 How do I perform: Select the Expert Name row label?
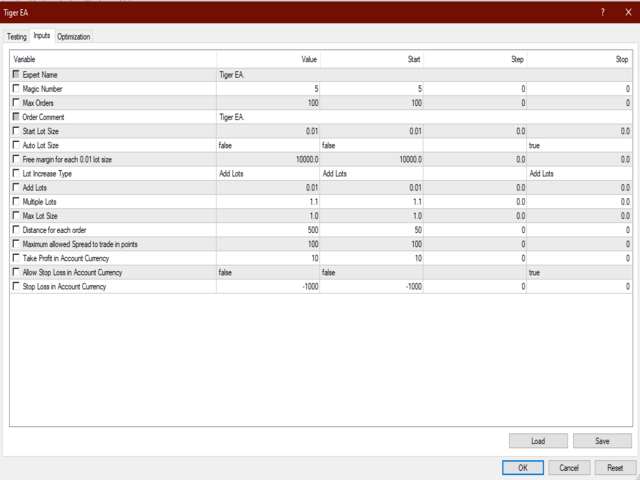40,75
